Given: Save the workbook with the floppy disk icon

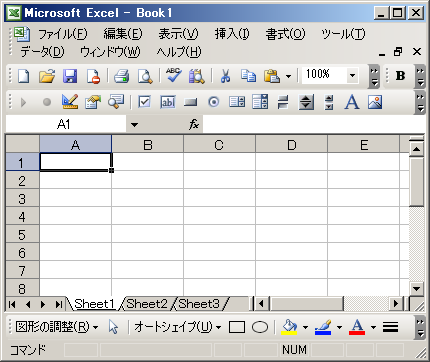Looking at the screenshot, I should click(x=70, y=76).
